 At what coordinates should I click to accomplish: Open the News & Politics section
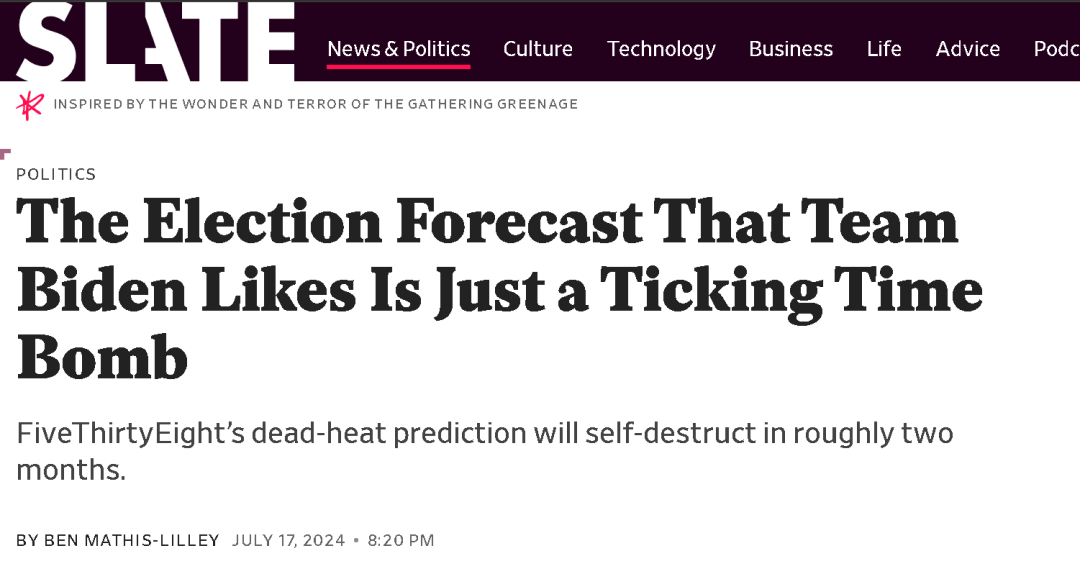[399, 49]
